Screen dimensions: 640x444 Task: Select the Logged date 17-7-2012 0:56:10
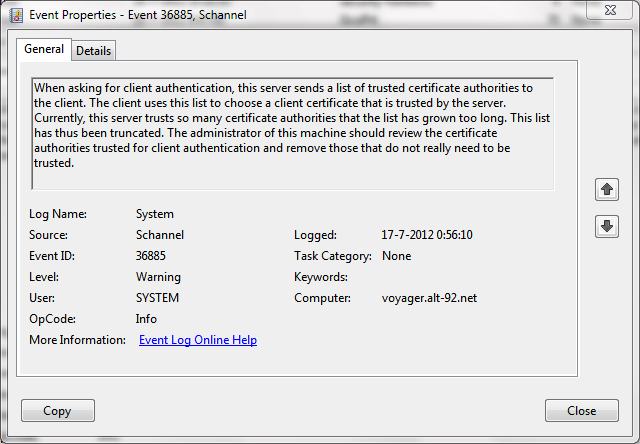[427, 235]
